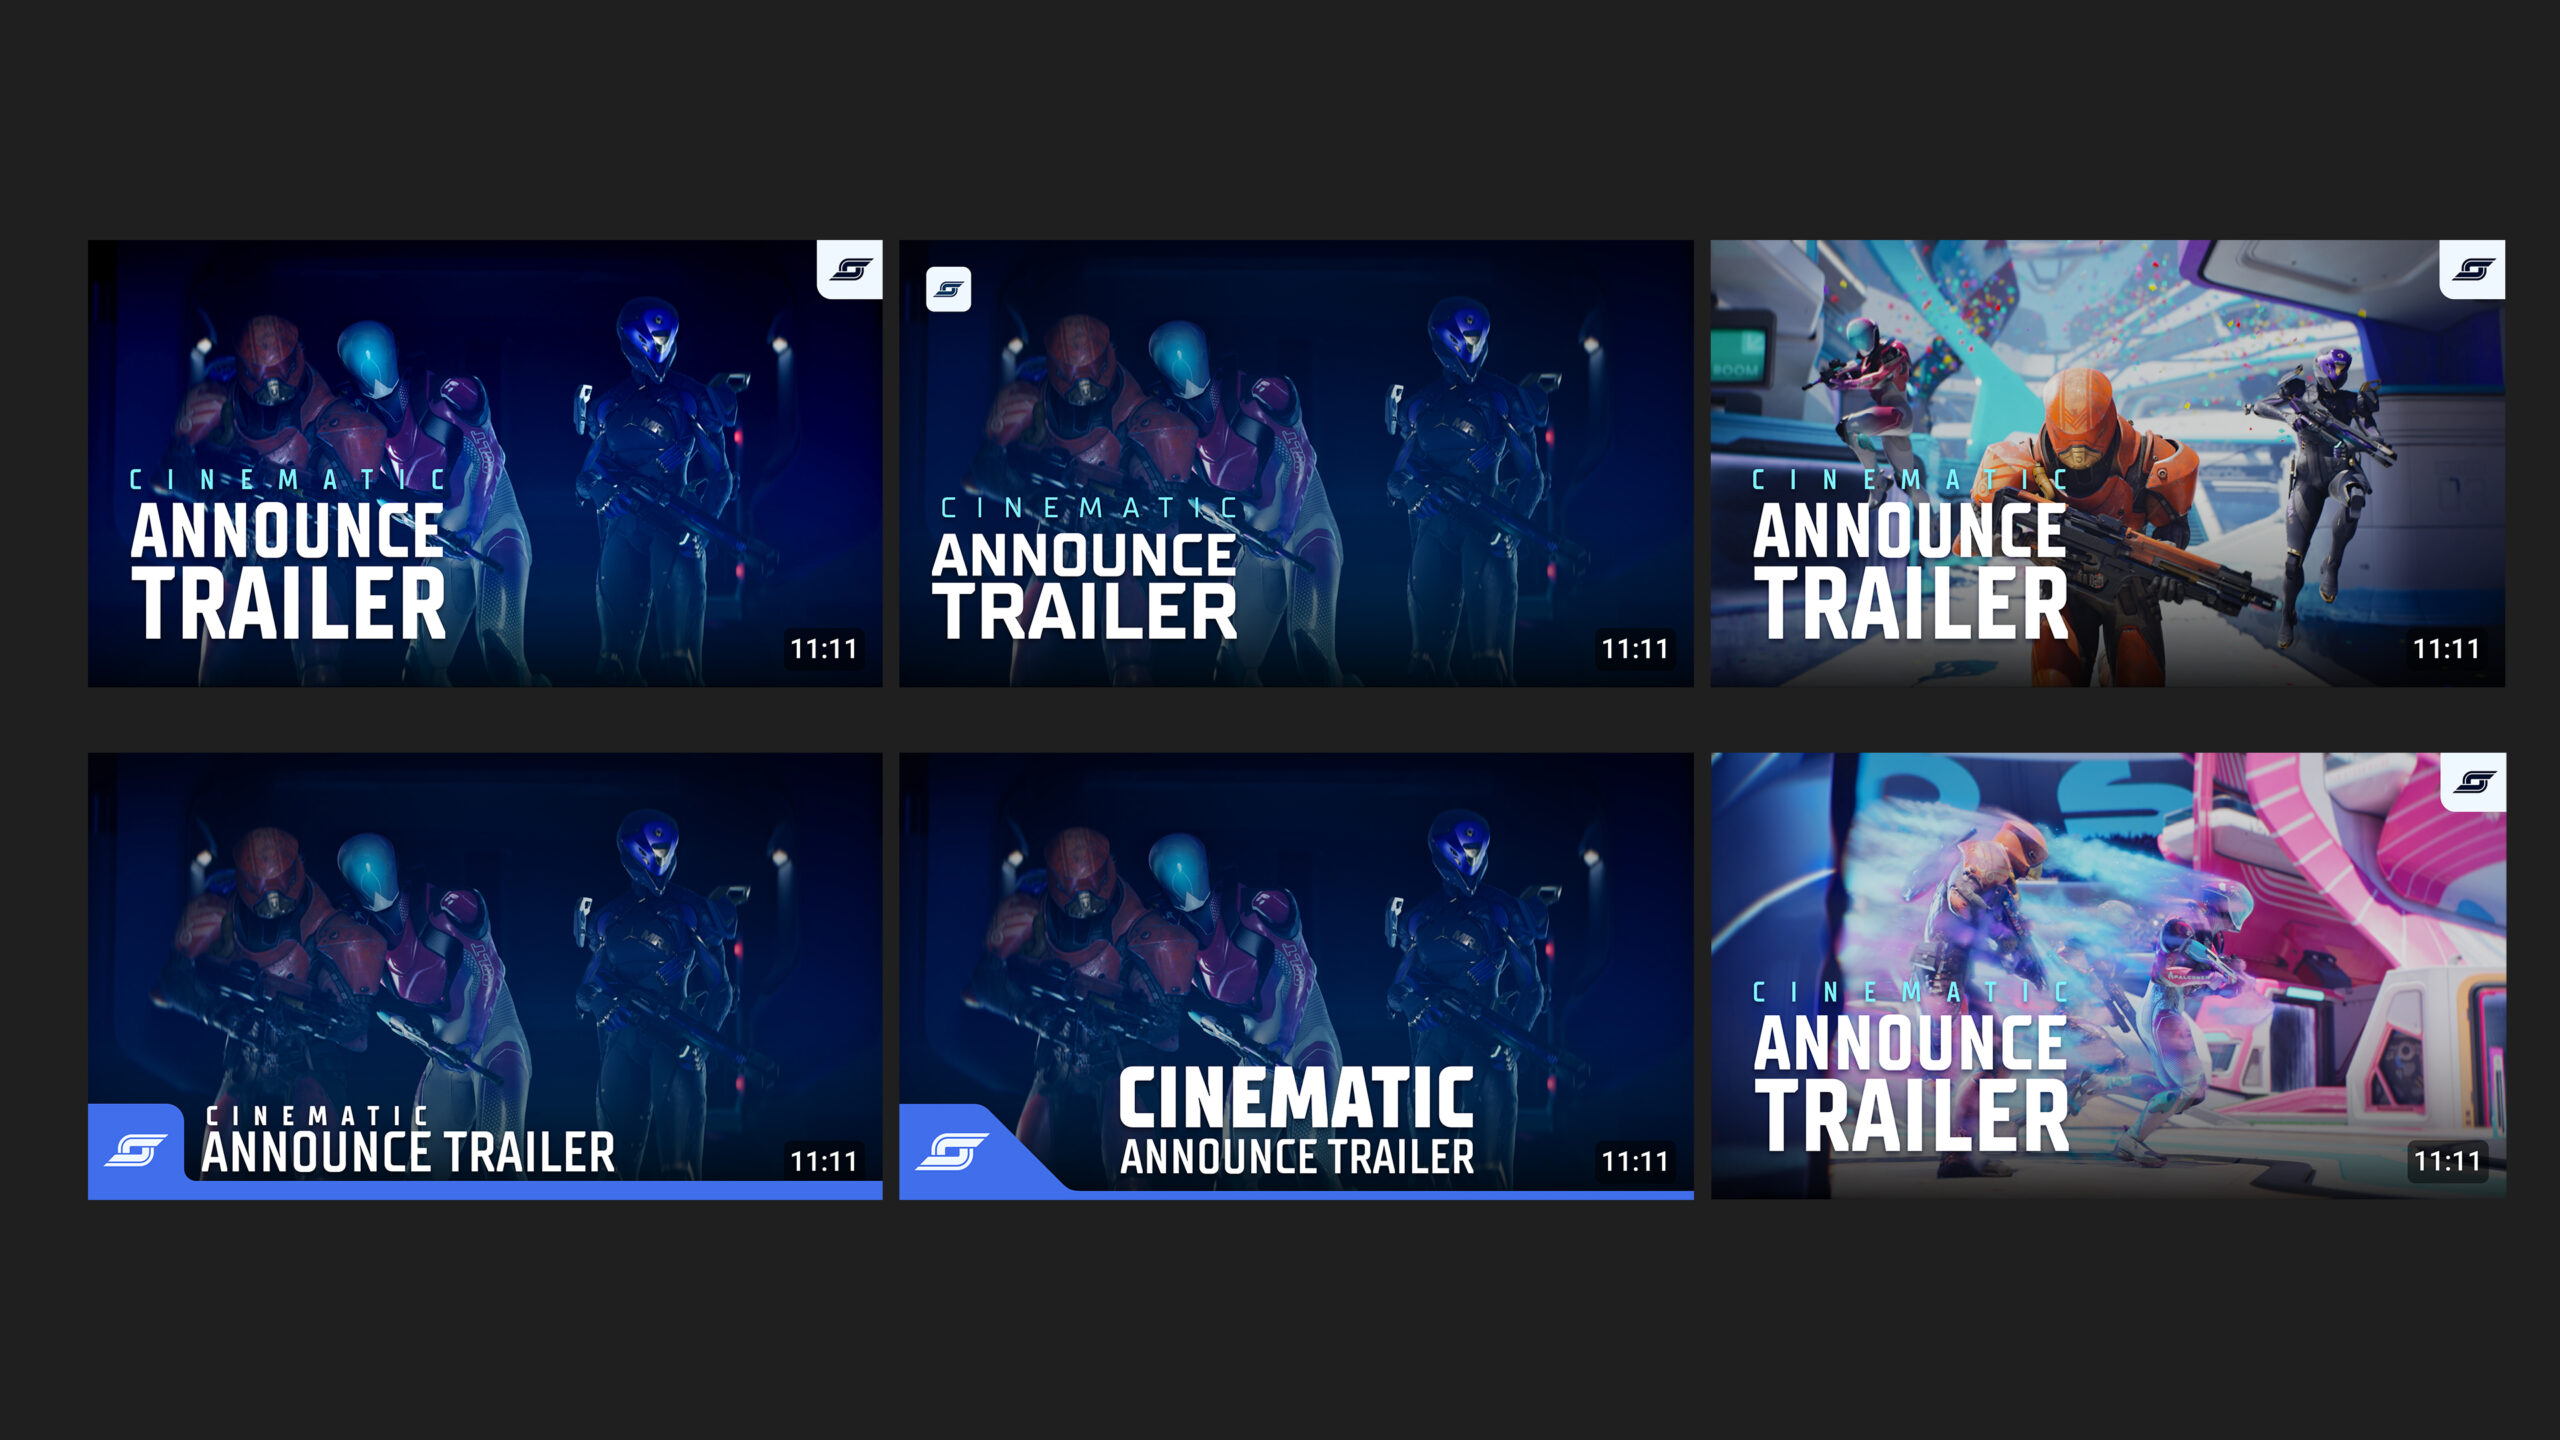This screenshot has width=2560, height=1440.
Task: Click white S logo in rectangular blue banner
Action: [136, 1150]
